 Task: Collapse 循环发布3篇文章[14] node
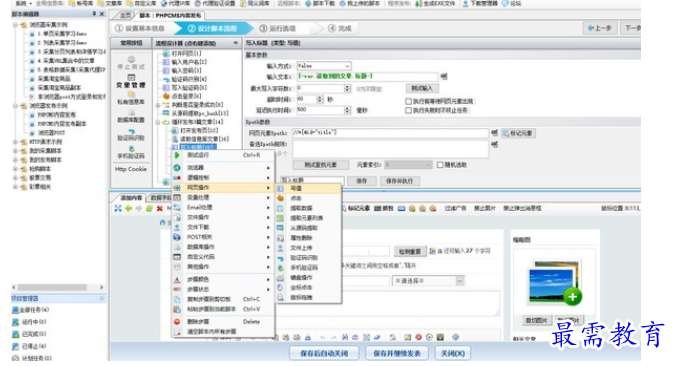coord(158,122)
